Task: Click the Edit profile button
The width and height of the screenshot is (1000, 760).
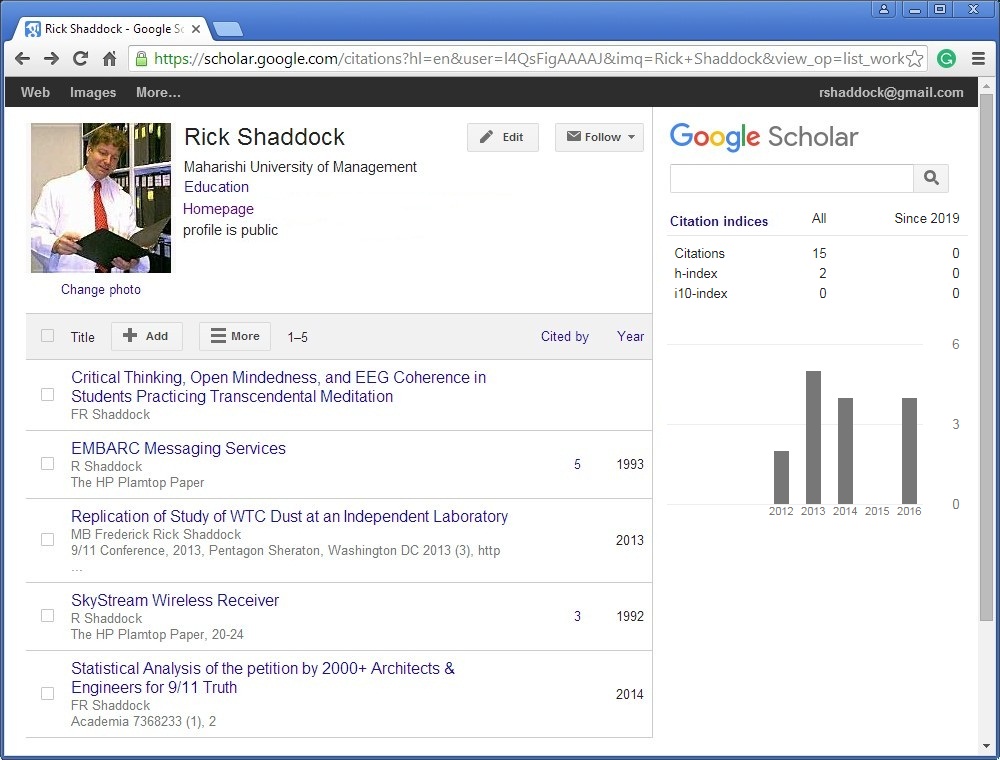Action: [x=502, y=137]
